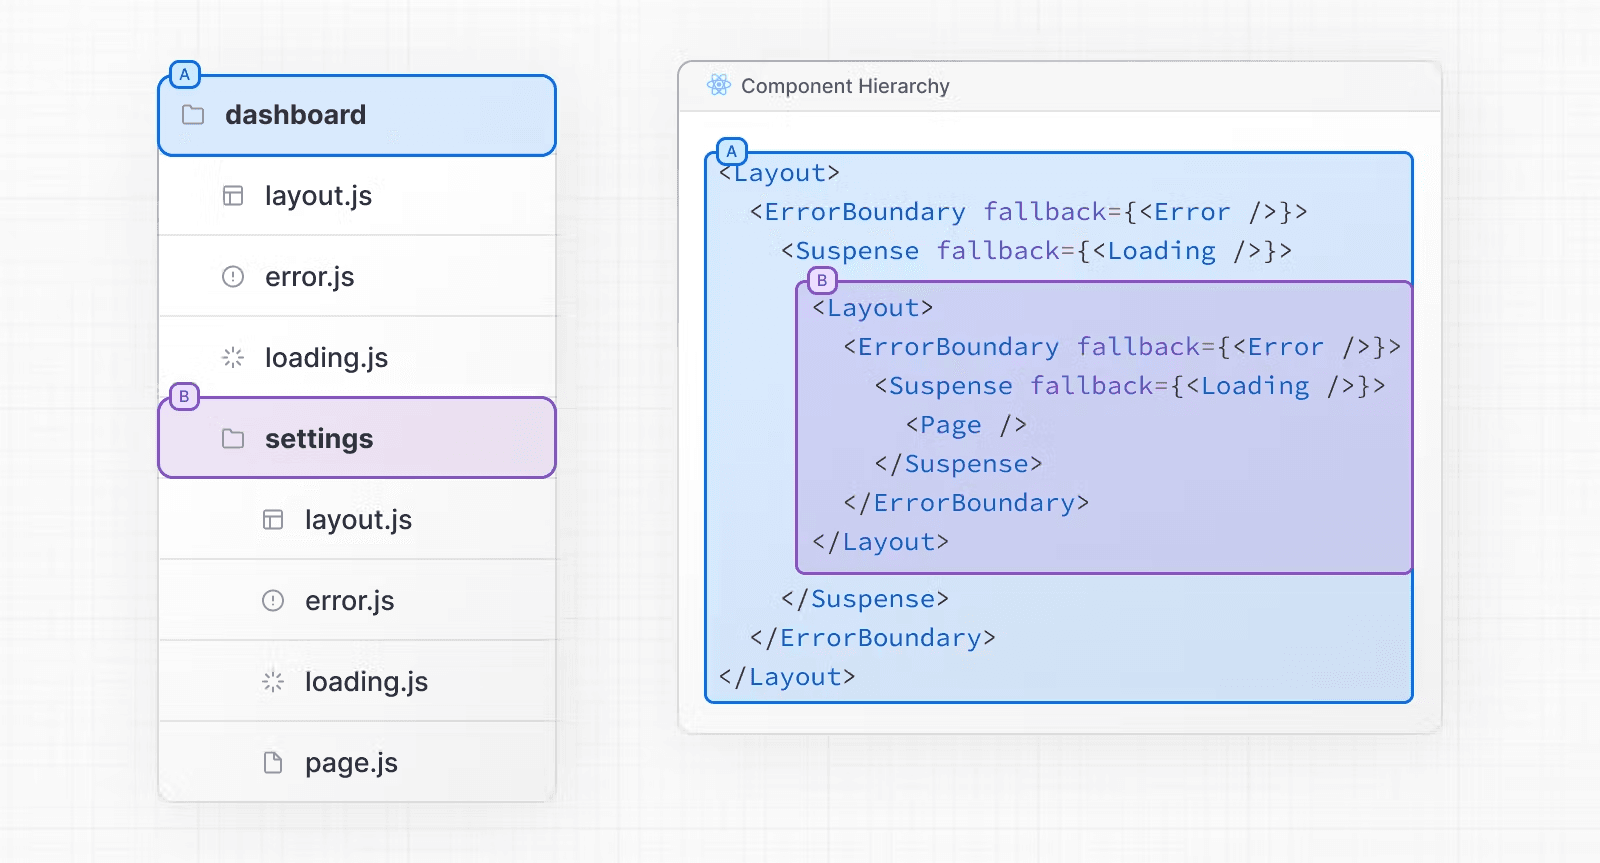Click the purple B badge on settings folder

(184, 397)
